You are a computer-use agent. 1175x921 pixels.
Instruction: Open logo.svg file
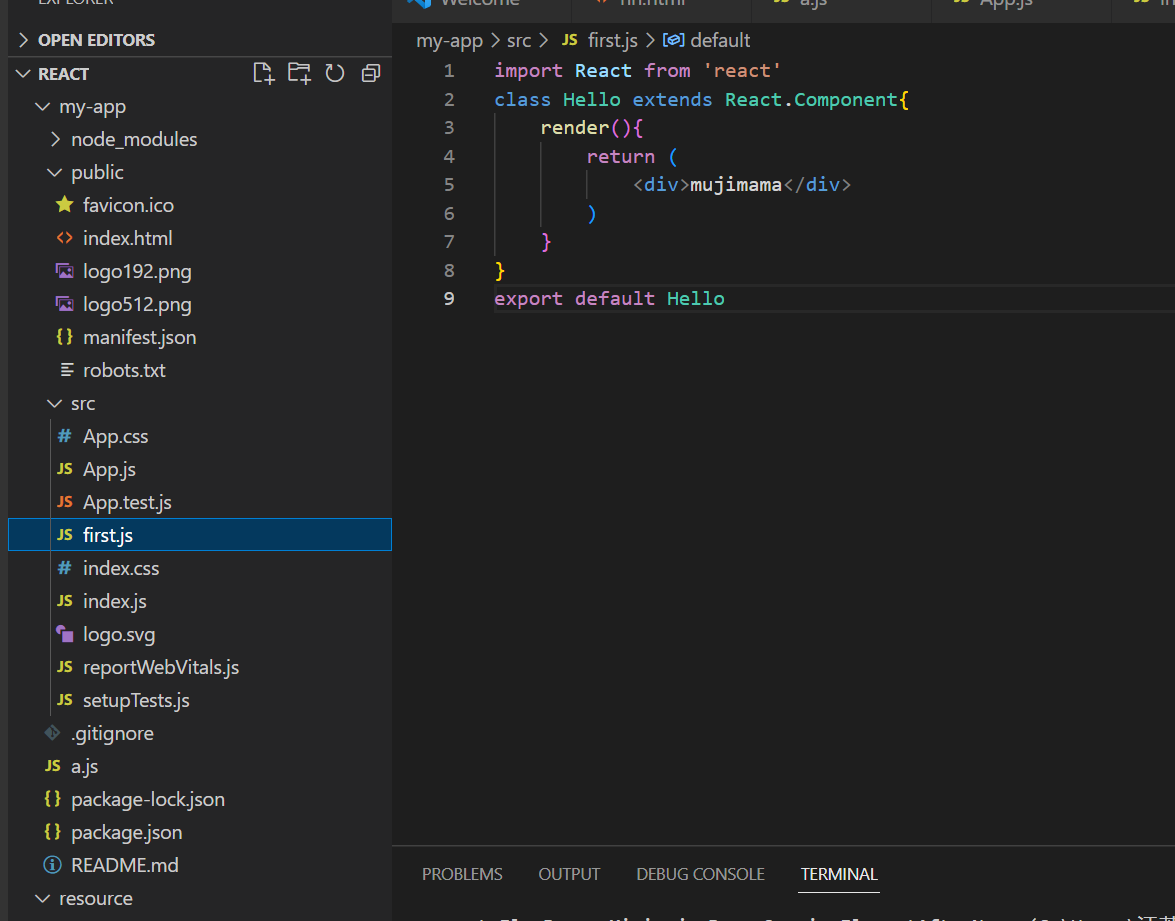[118, 634]
